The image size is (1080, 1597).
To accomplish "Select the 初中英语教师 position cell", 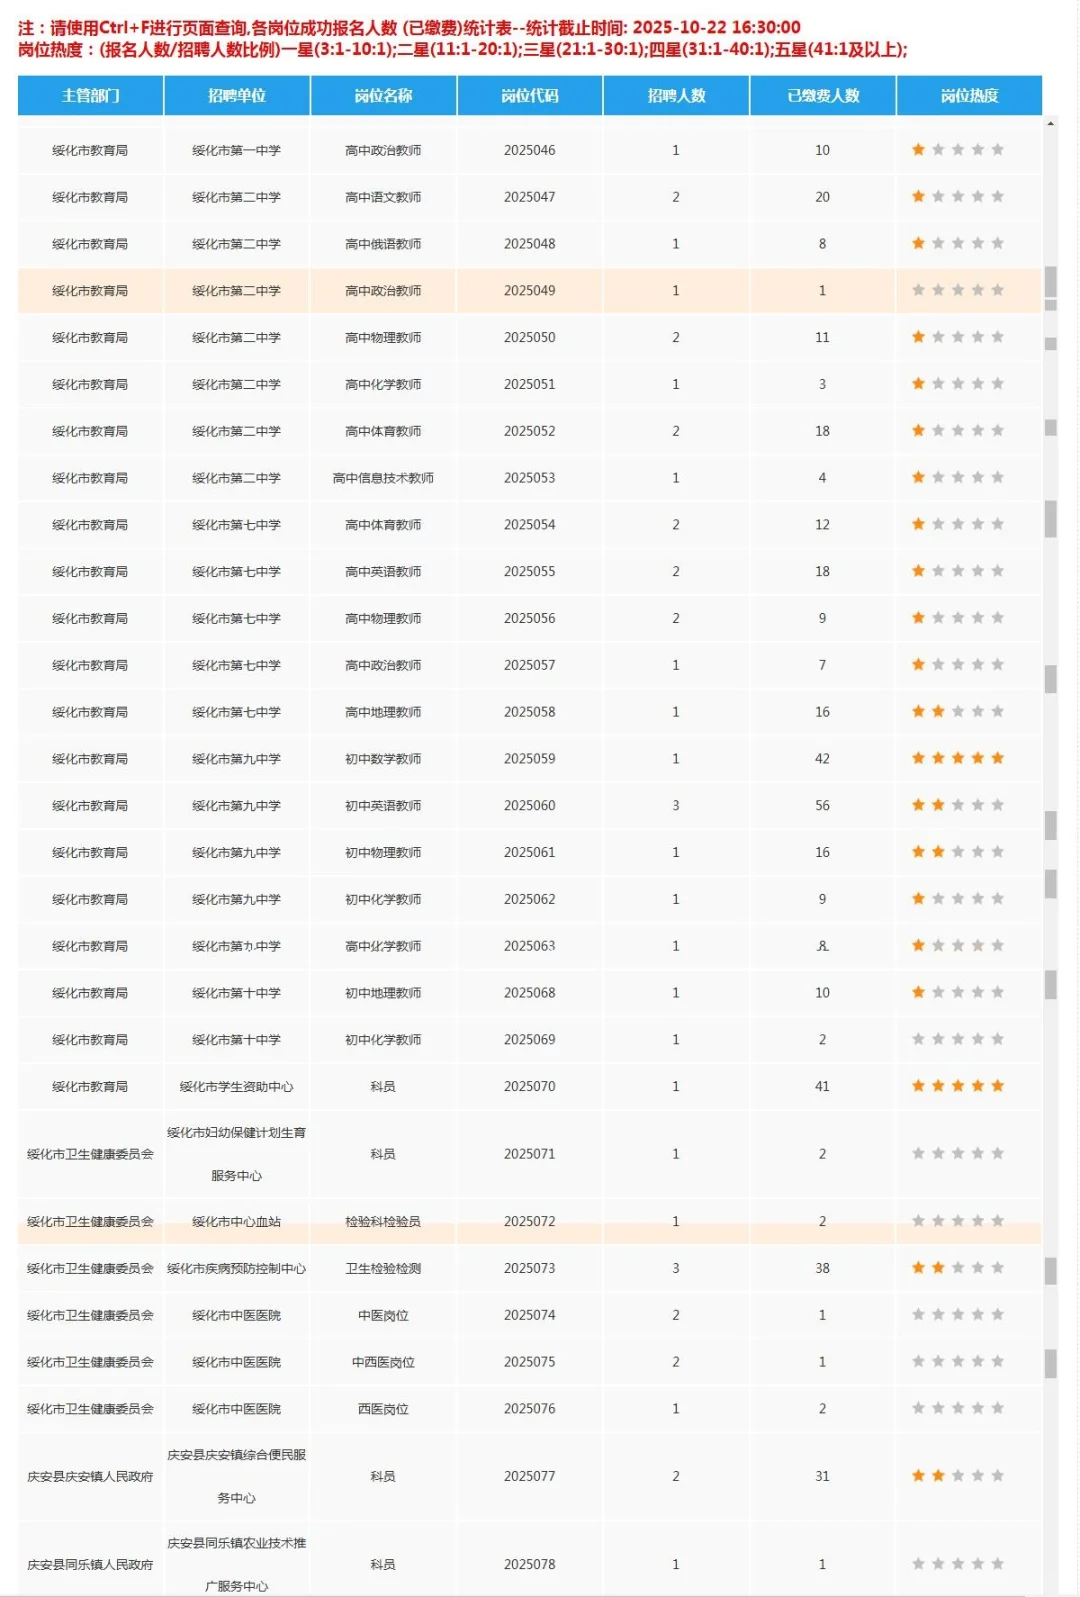I will (383, 805).
